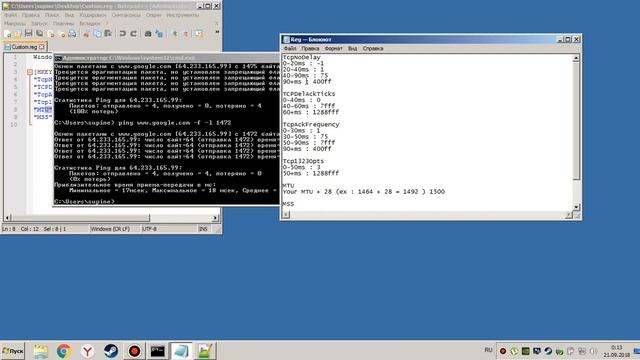
Task: Click the Copy icon in Notepad++ toolbar
Action: [x=97, y=34]
